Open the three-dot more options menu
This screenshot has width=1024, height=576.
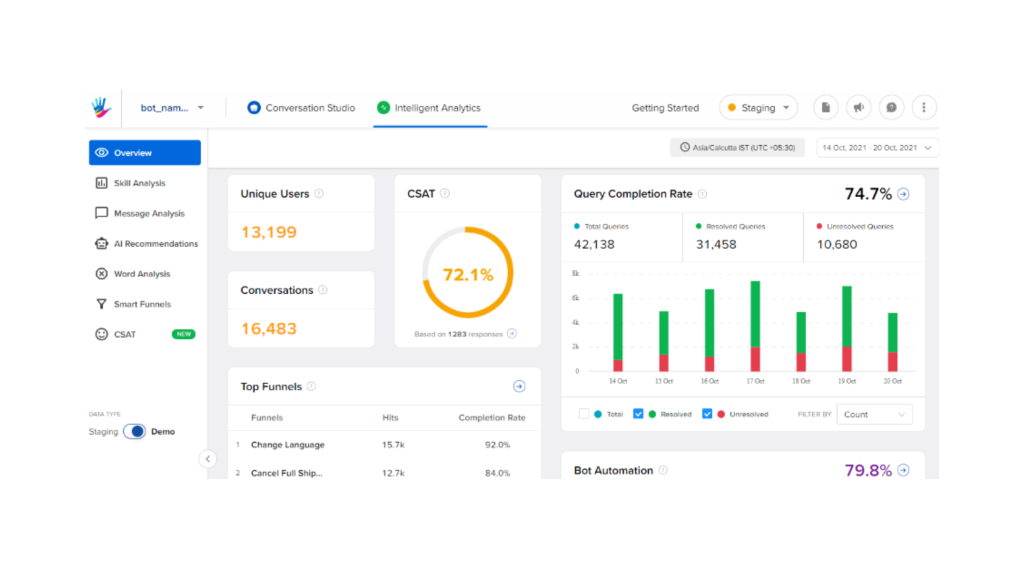coord(924,108)
